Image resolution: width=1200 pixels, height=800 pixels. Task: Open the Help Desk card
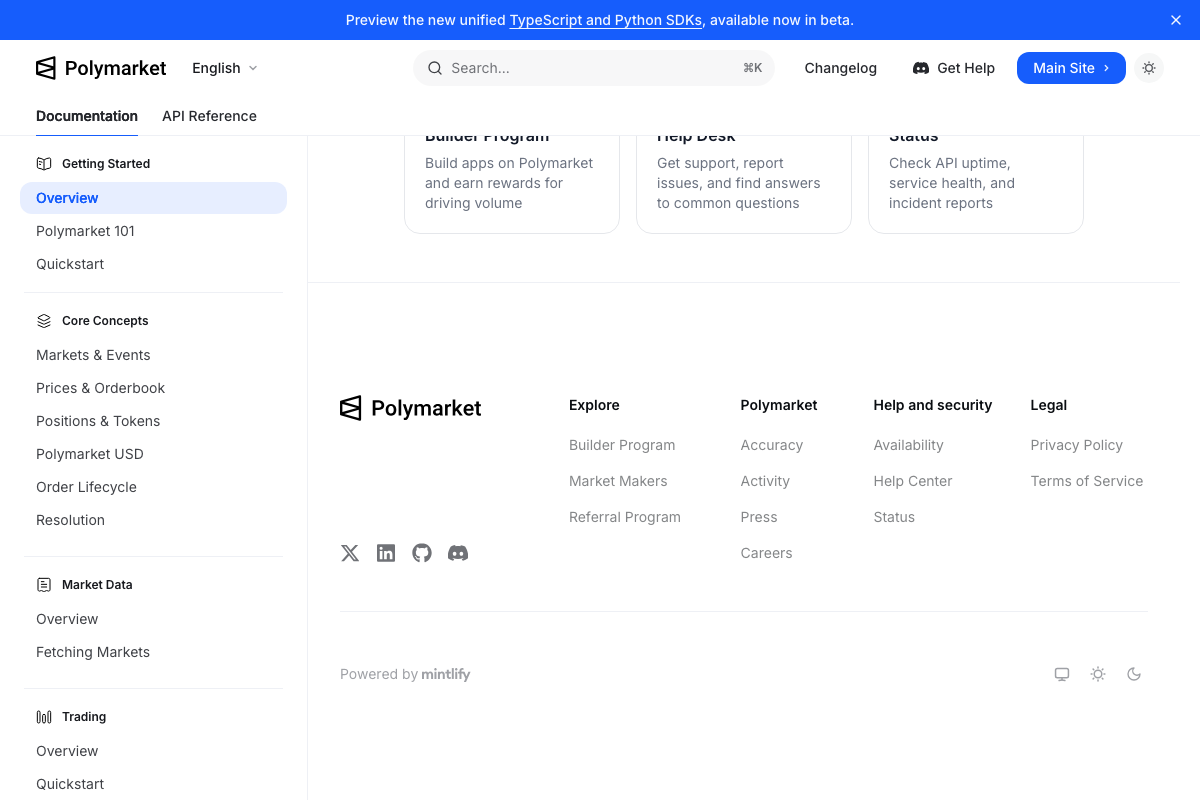pos(744,183)
